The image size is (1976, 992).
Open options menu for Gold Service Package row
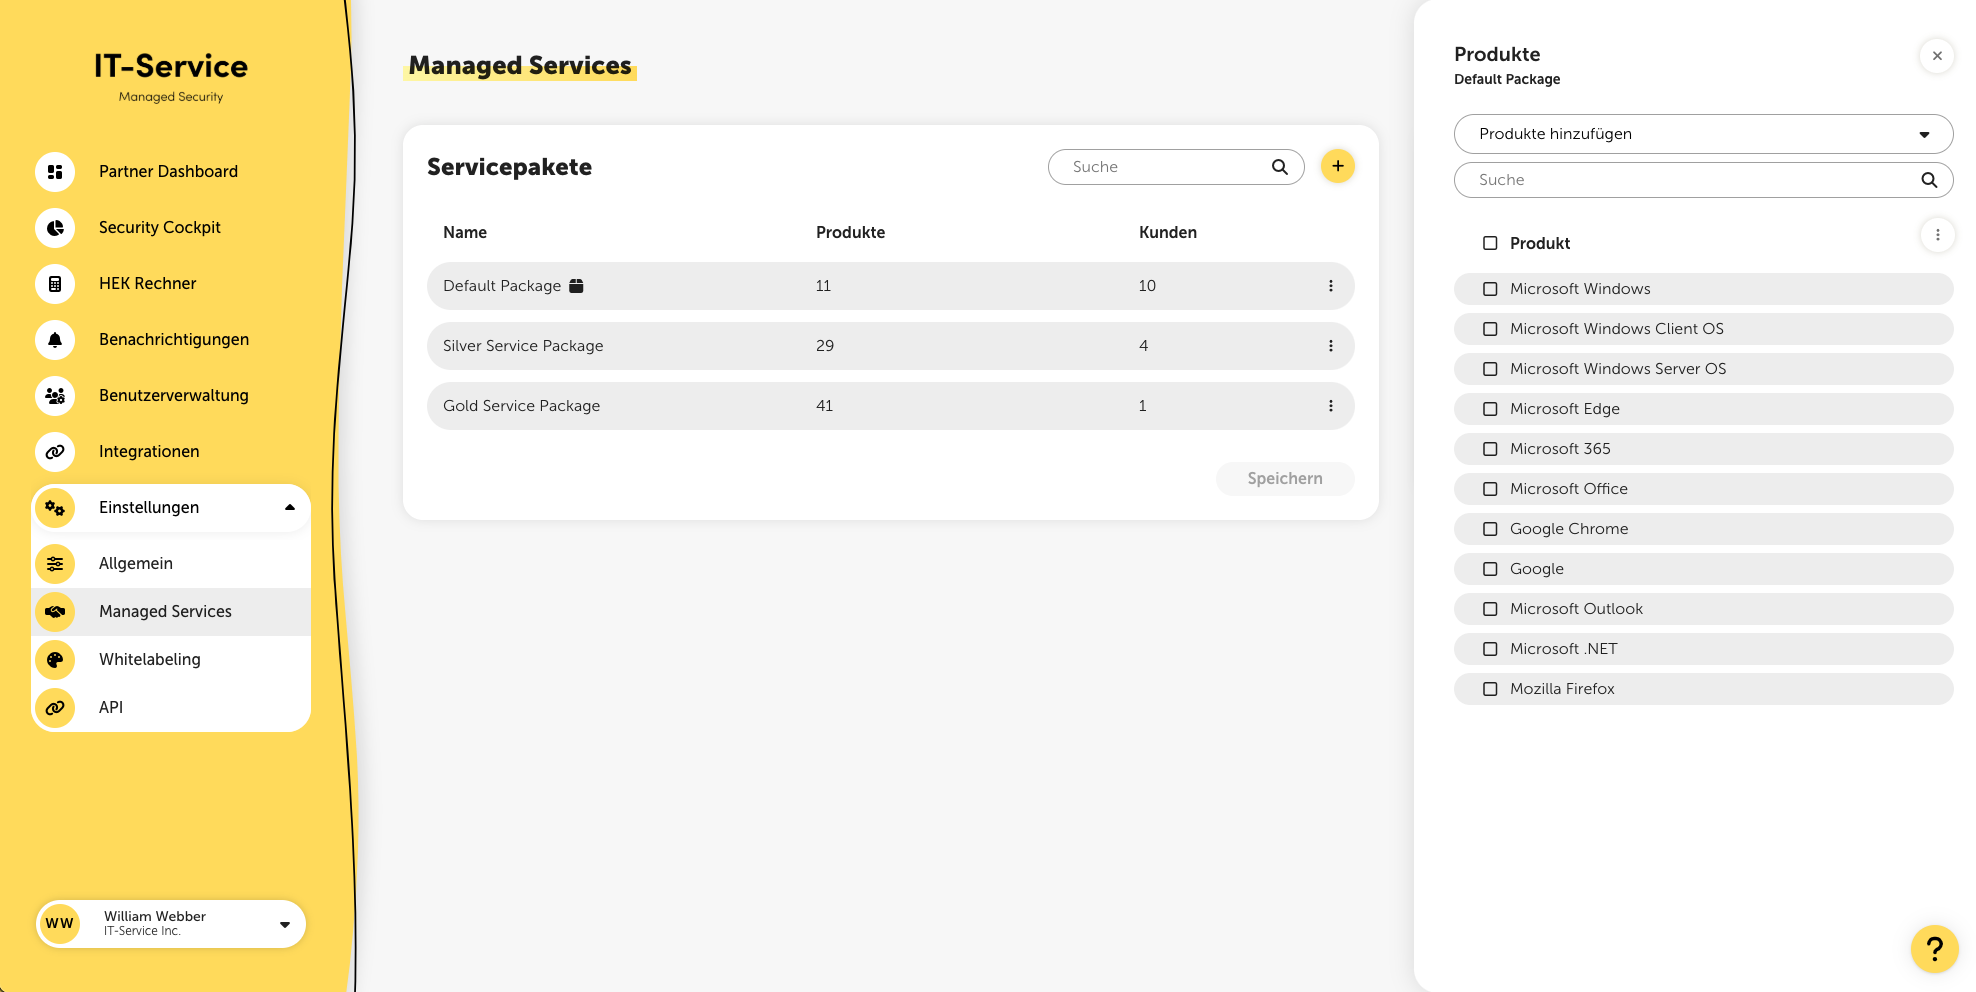click(1331, 406)
